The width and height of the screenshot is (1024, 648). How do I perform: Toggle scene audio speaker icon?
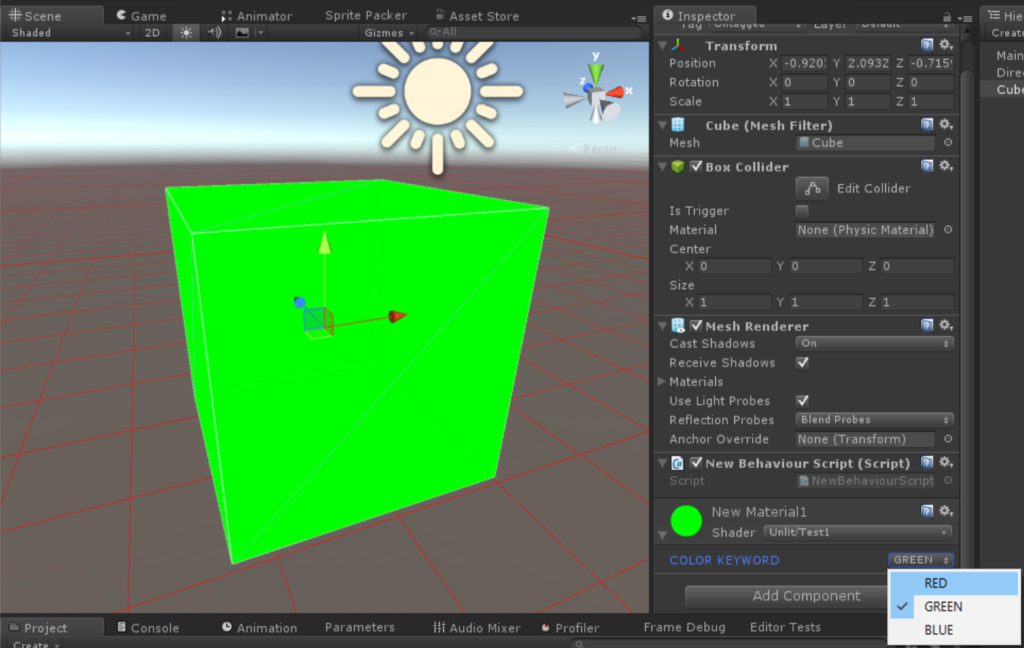coord(214,33)
